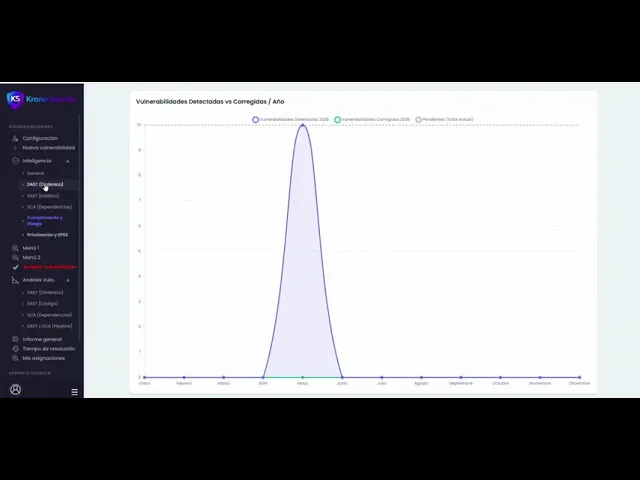Open the user profile avatar icon

pos(16,389)
